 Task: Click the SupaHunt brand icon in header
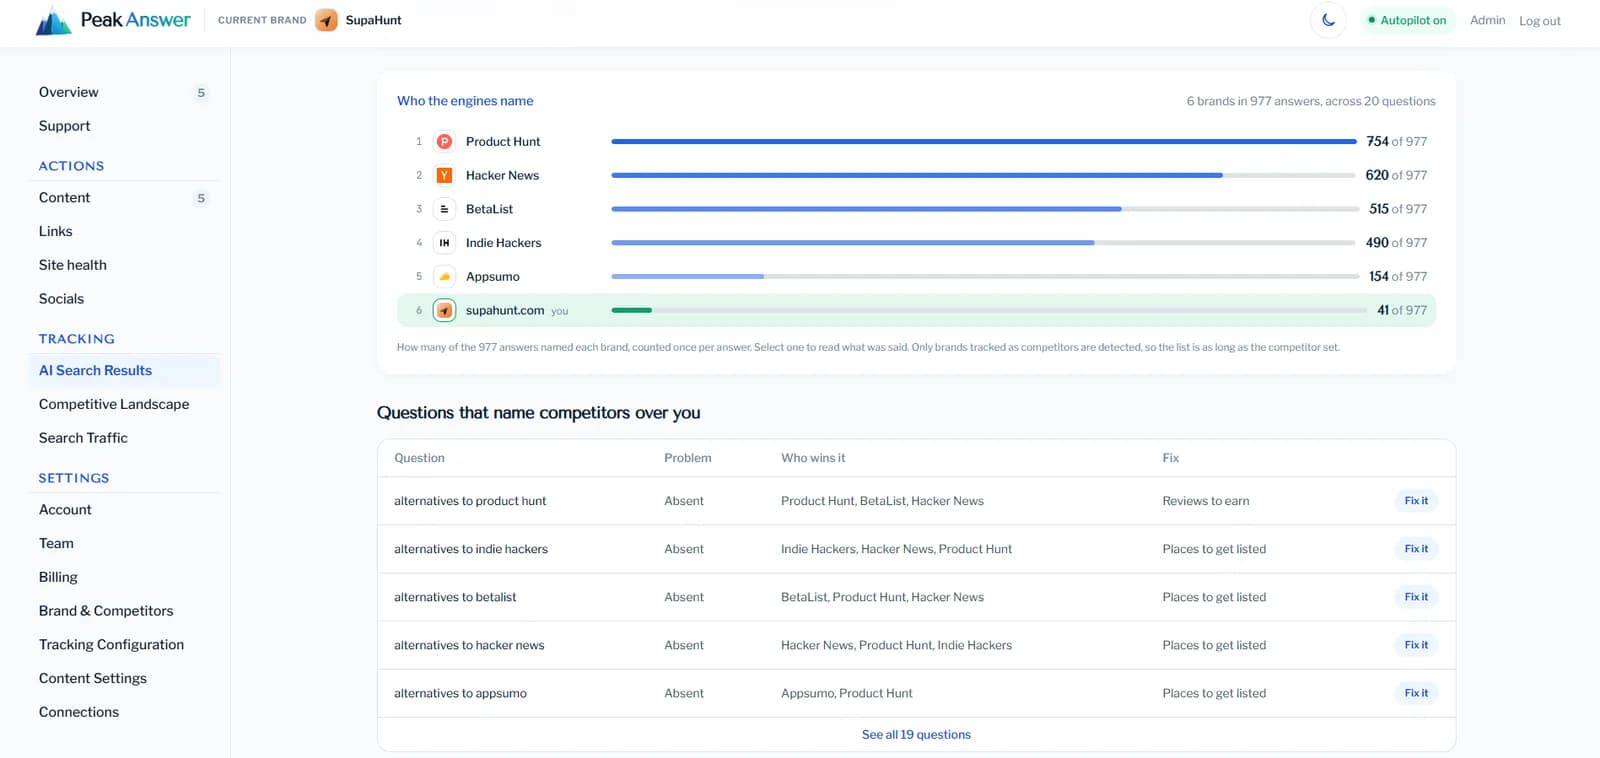pos(326,20)
